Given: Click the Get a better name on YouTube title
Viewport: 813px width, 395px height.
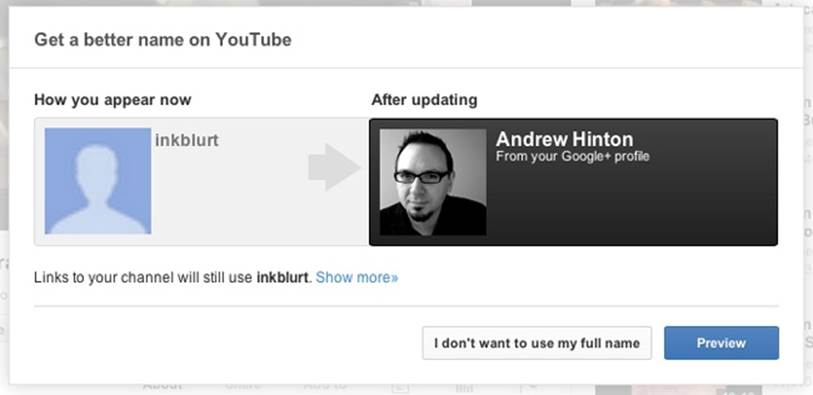Looking at the screenshot, I should (x=163, y=39).
